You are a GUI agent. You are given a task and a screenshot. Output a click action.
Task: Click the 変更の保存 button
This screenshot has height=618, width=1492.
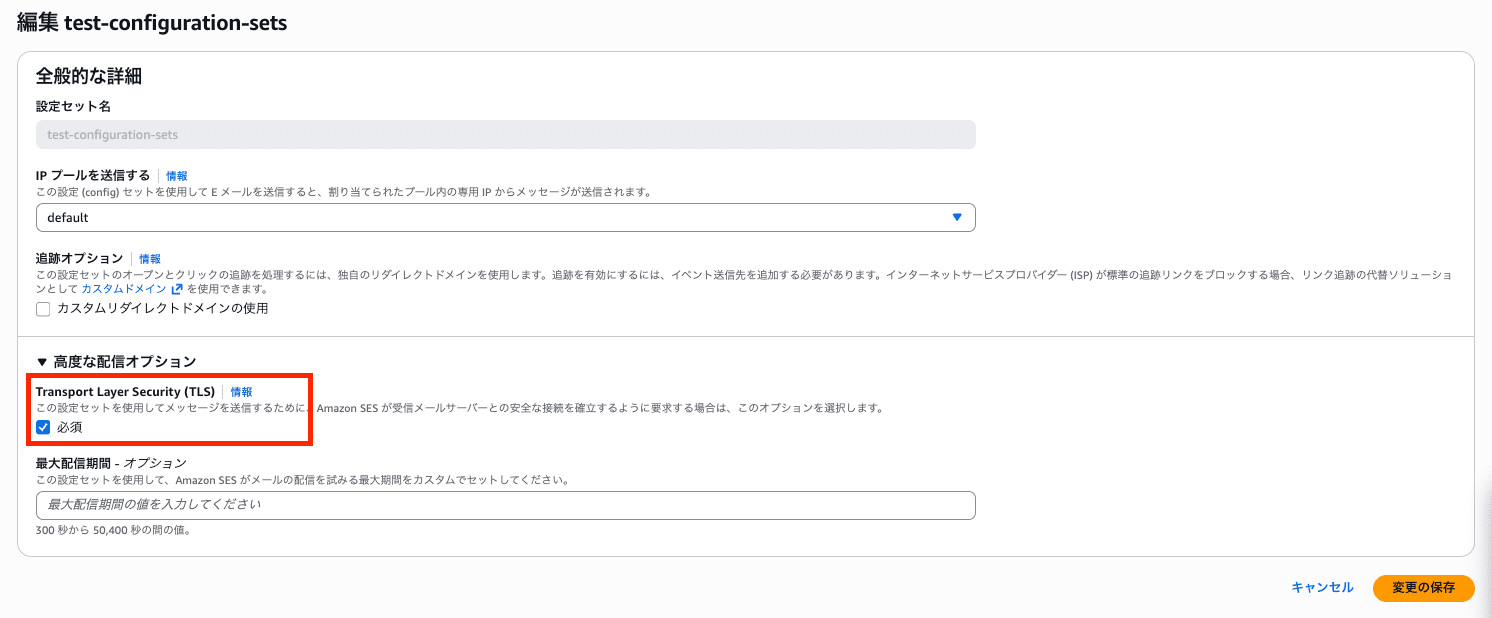(x=1423, y=588)
